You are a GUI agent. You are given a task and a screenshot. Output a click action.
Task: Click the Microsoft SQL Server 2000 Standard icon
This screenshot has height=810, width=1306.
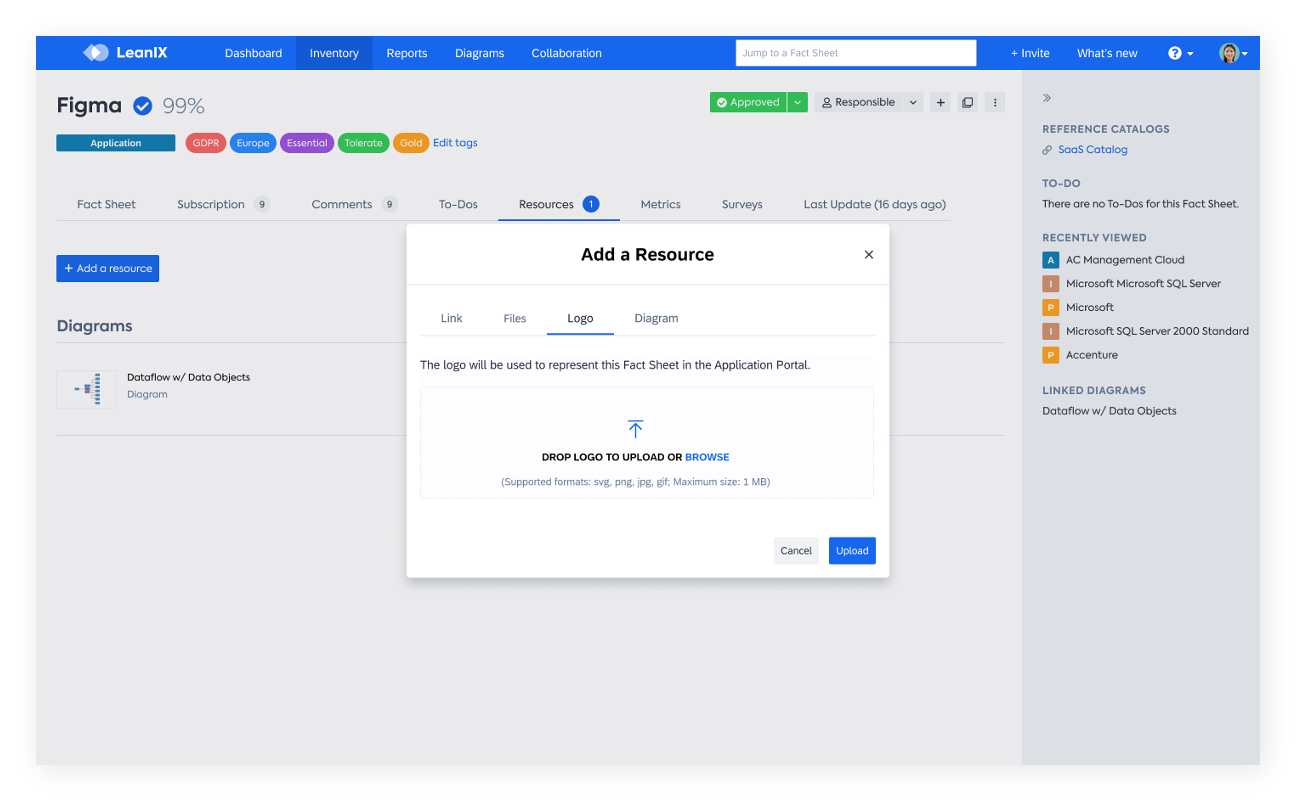coord(1050,331)
